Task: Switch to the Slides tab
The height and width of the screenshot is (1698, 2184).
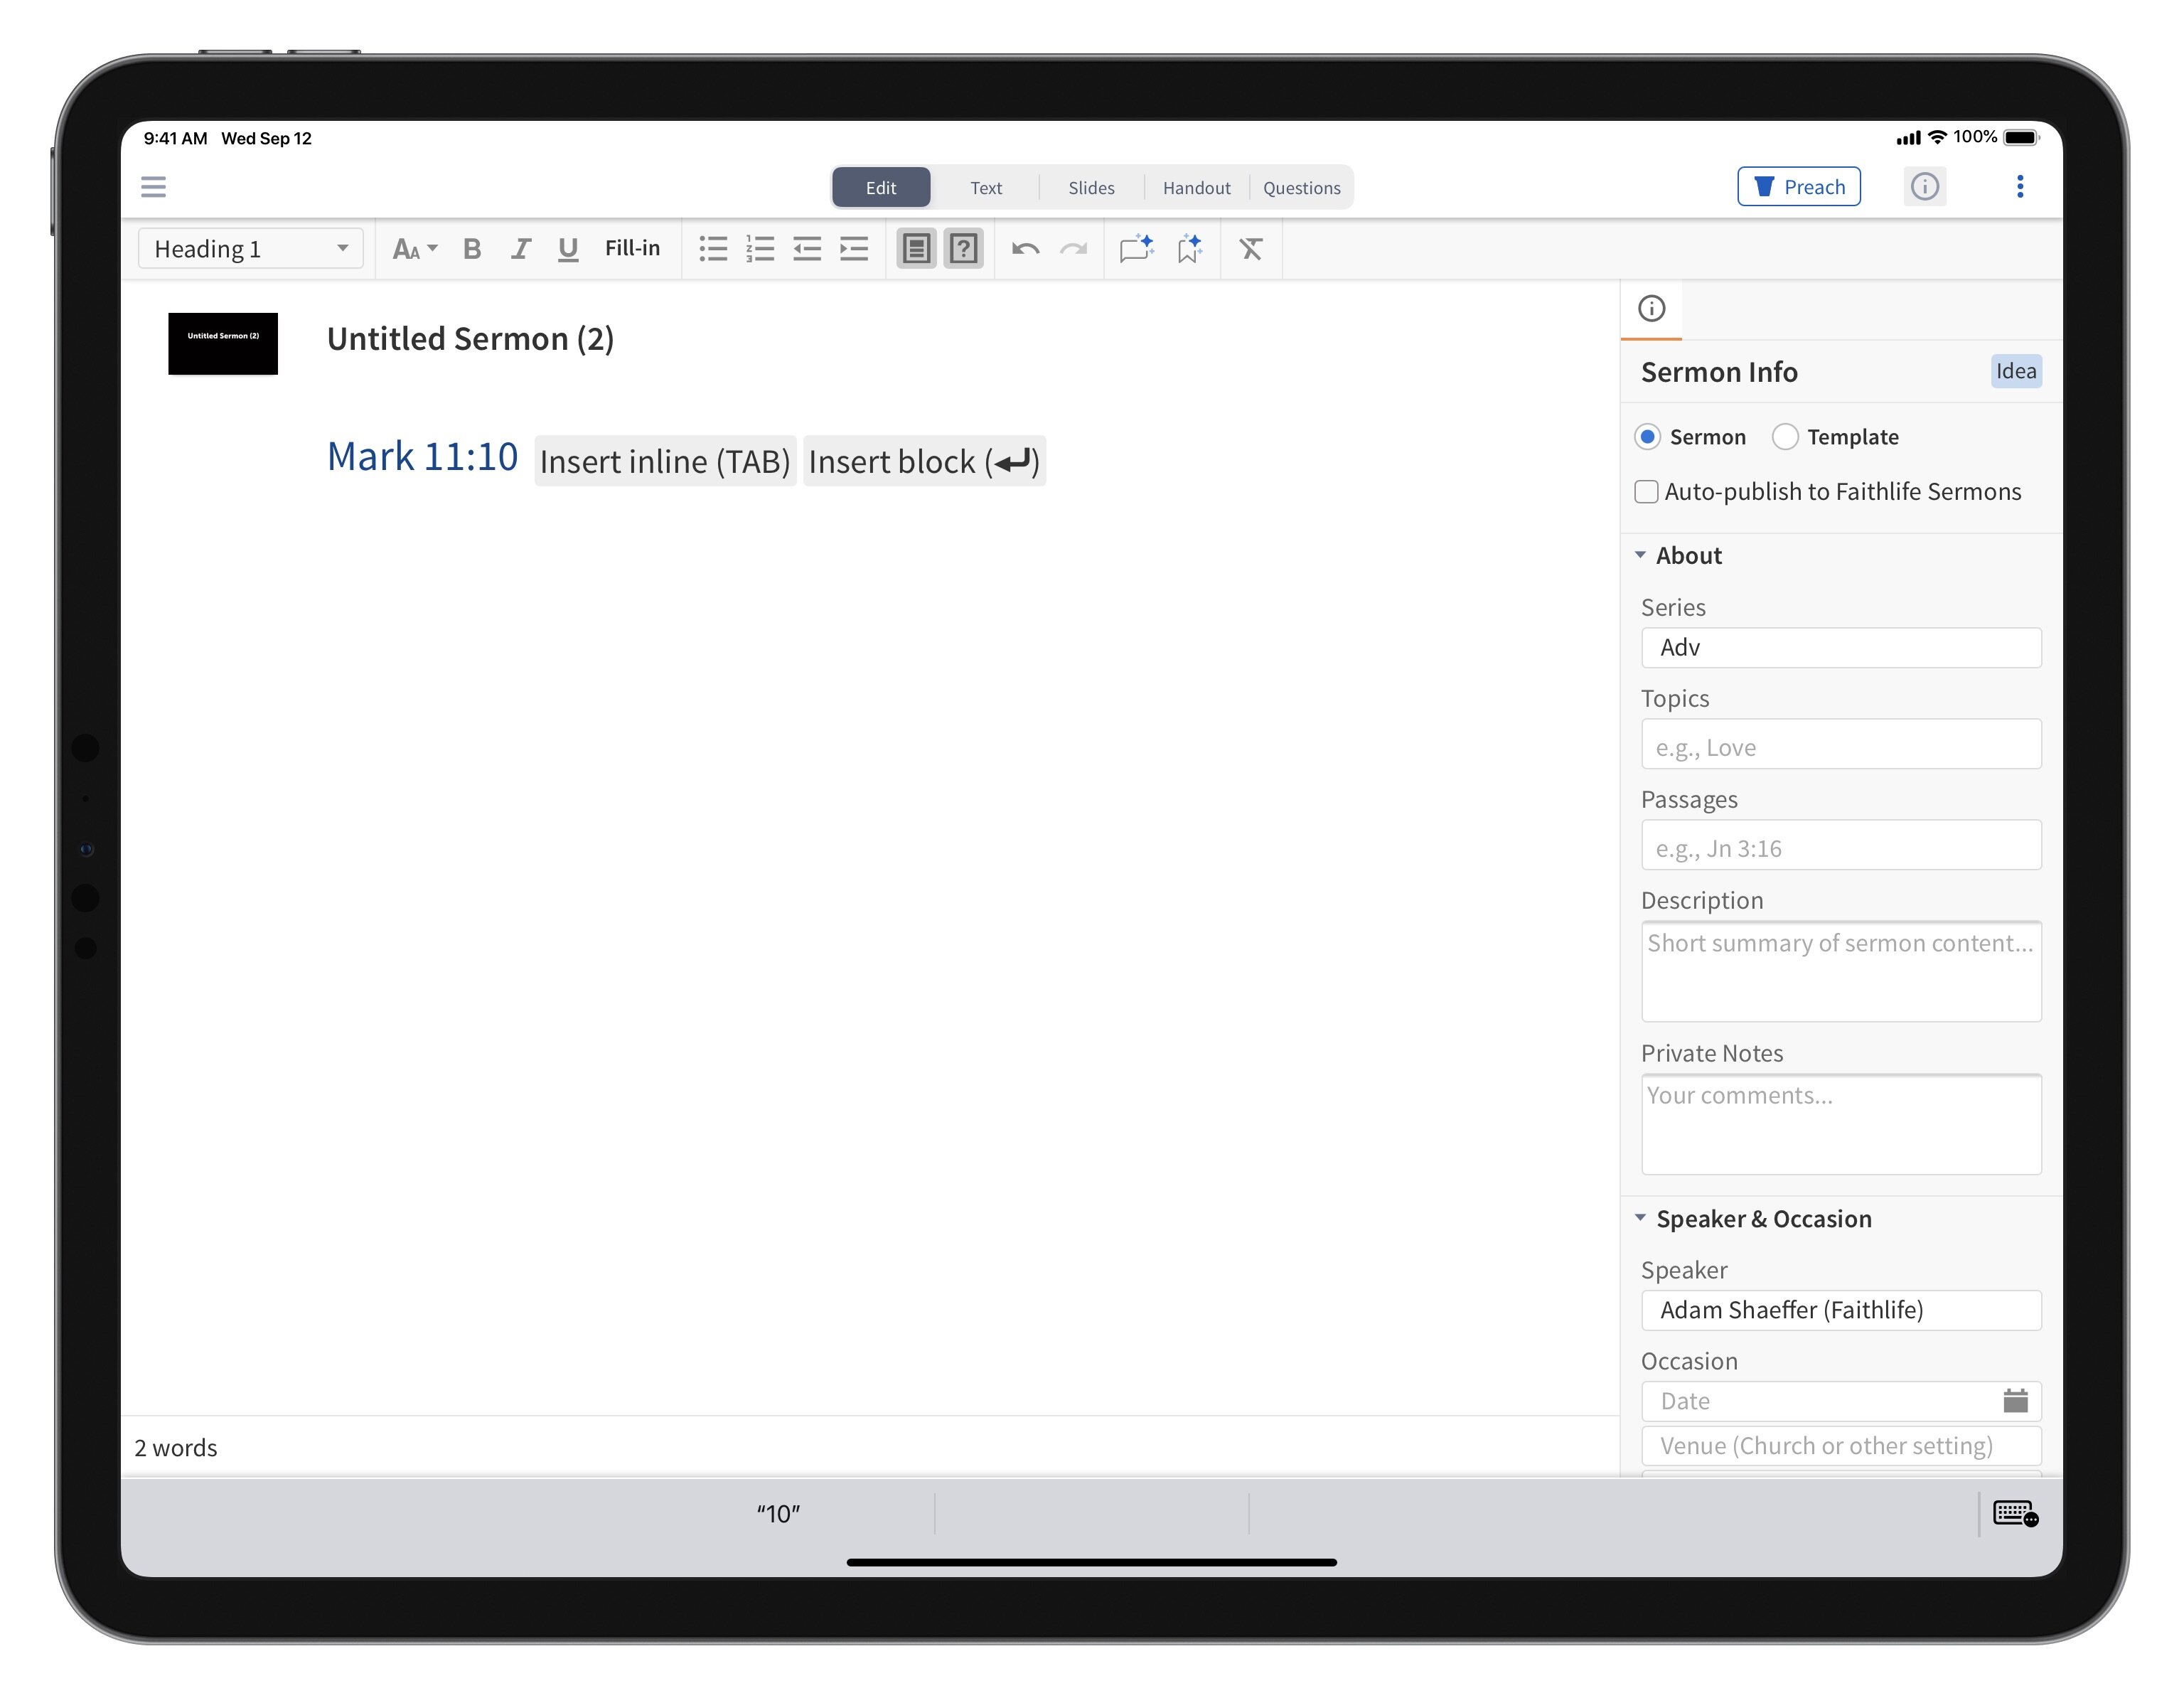Action: 1091,188
